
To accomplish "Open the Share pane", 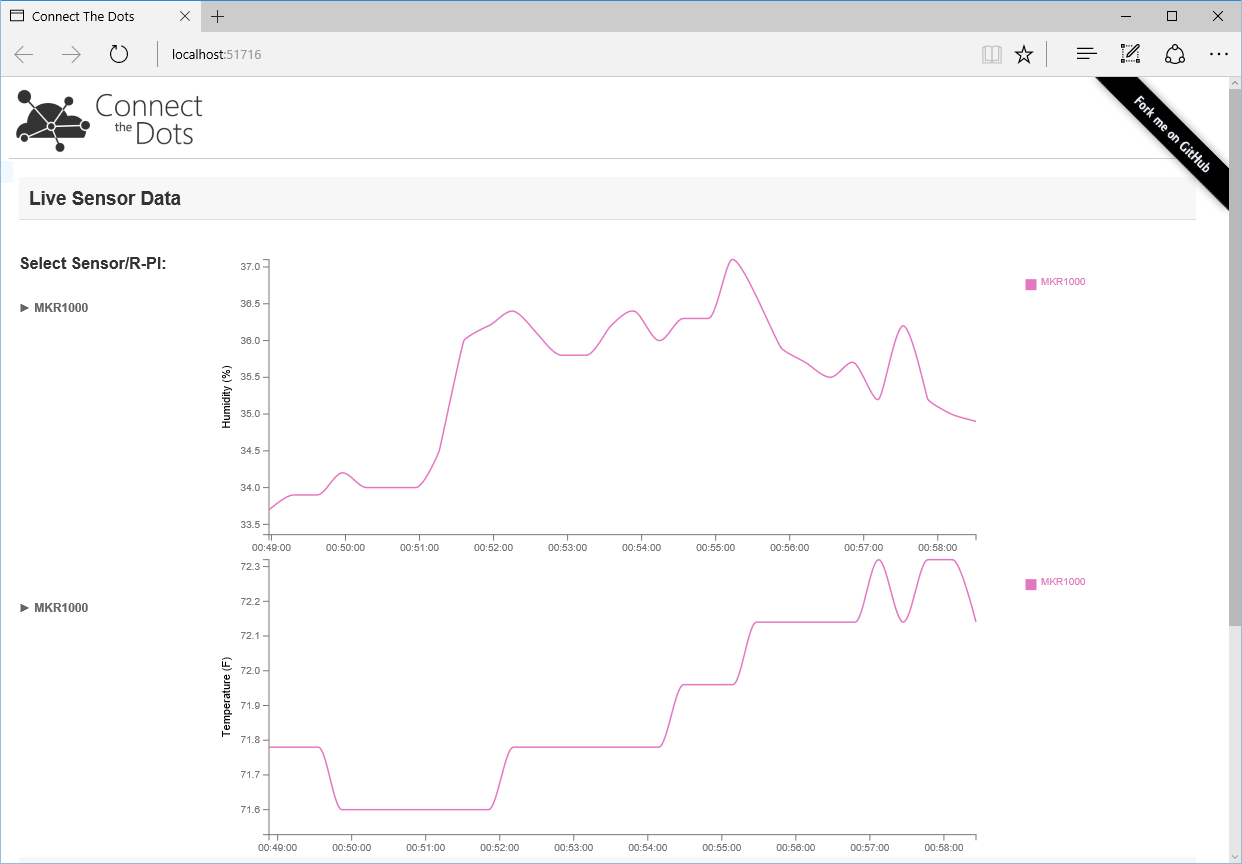I will coord(1174,54).
